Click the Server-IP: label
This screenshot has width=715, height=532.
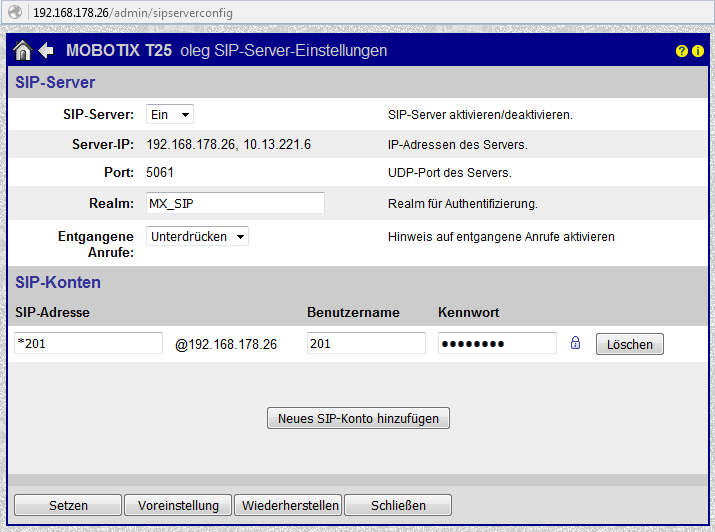click(x=103, y=145)
